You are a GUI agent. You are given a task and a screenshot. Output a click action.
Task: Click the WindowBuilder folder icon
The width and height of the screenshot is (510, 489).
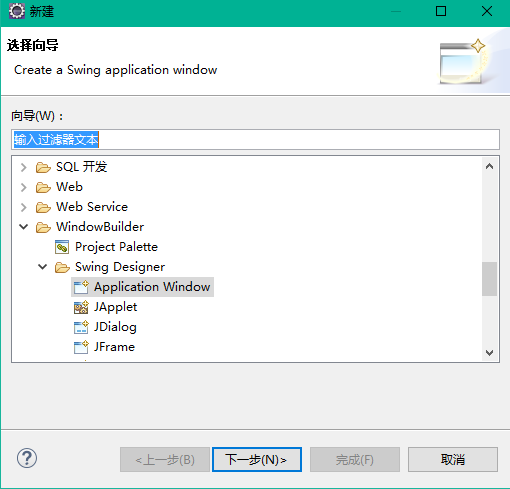pyautogui.click(x=43, y=227)
